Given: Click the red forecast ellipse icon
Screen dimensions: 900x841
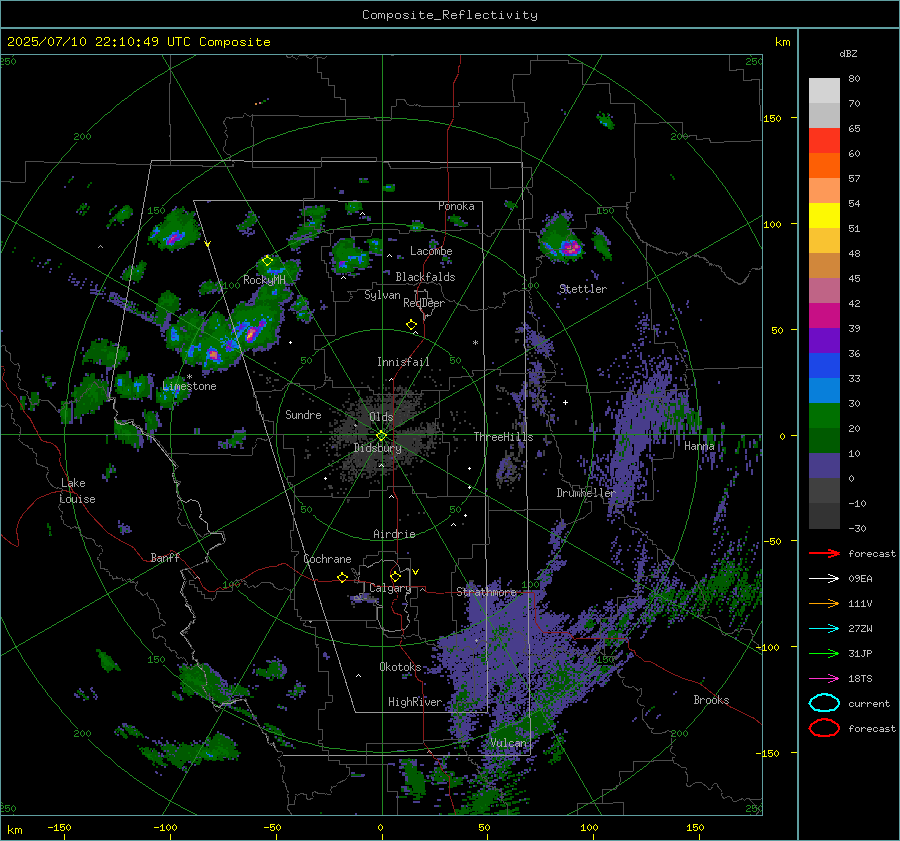Looking at the screenshot, I should coord(824,728).
